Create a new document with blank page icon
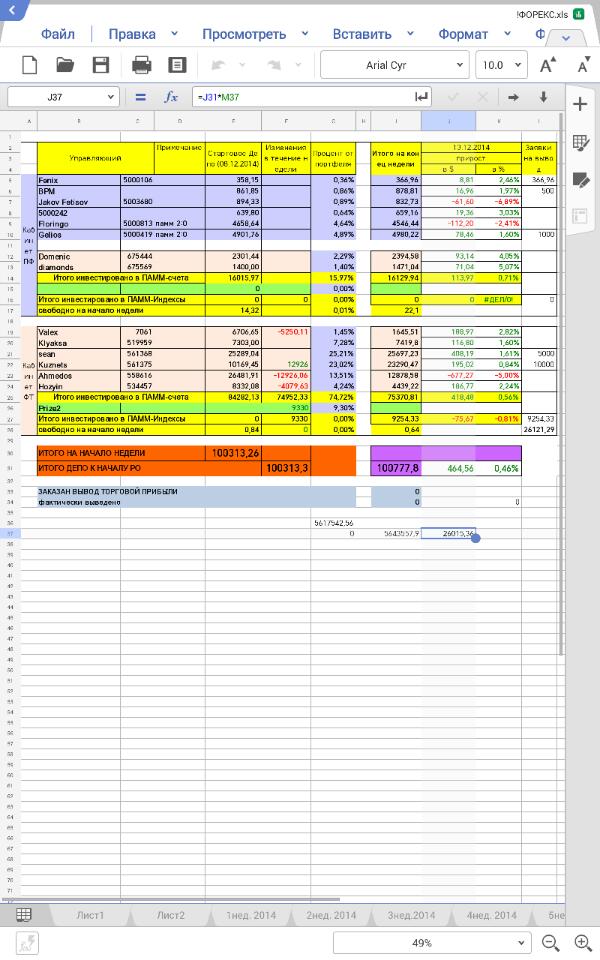The height and width of the screenshot is (960, 600). [x=29, y=65]
